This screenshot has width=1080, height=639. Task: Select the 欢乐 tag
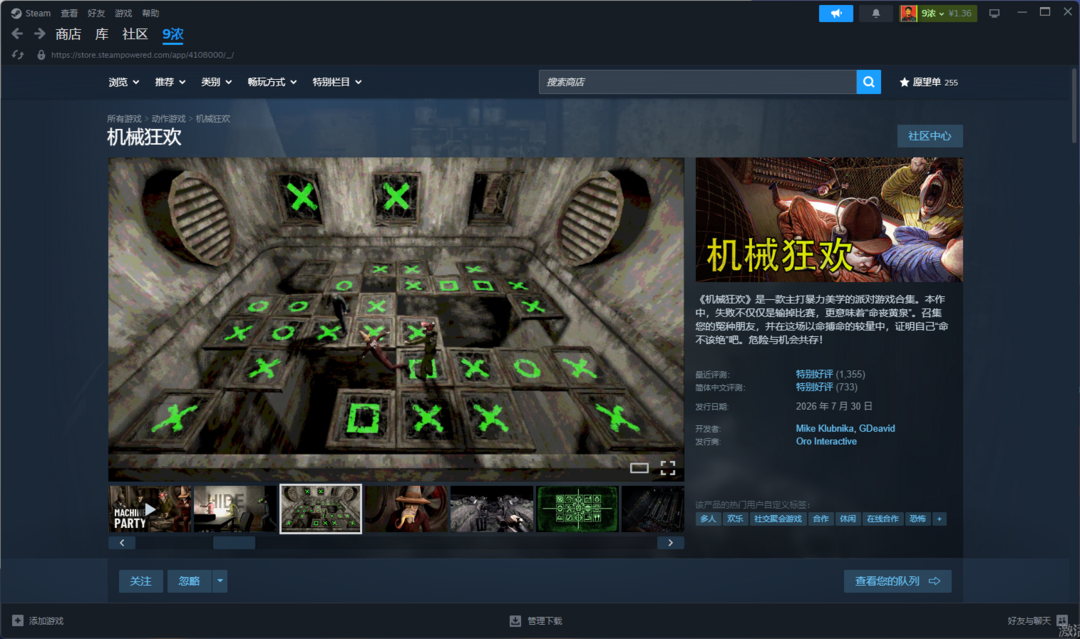tap(735, 518)
